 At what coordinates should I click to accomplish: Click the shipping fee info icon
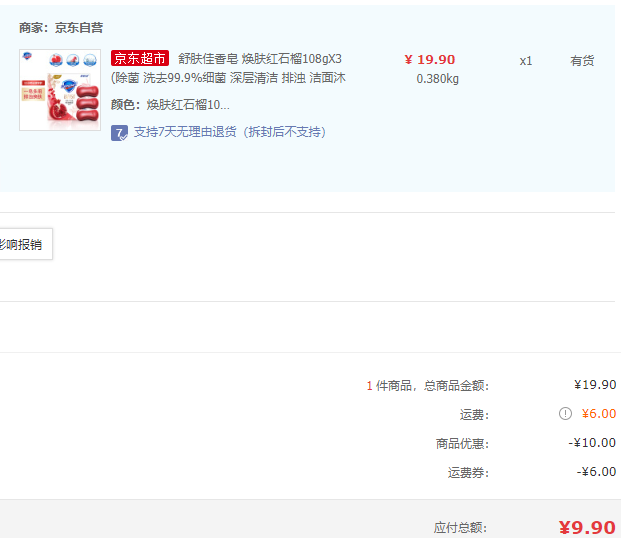(x=565, y=414)
